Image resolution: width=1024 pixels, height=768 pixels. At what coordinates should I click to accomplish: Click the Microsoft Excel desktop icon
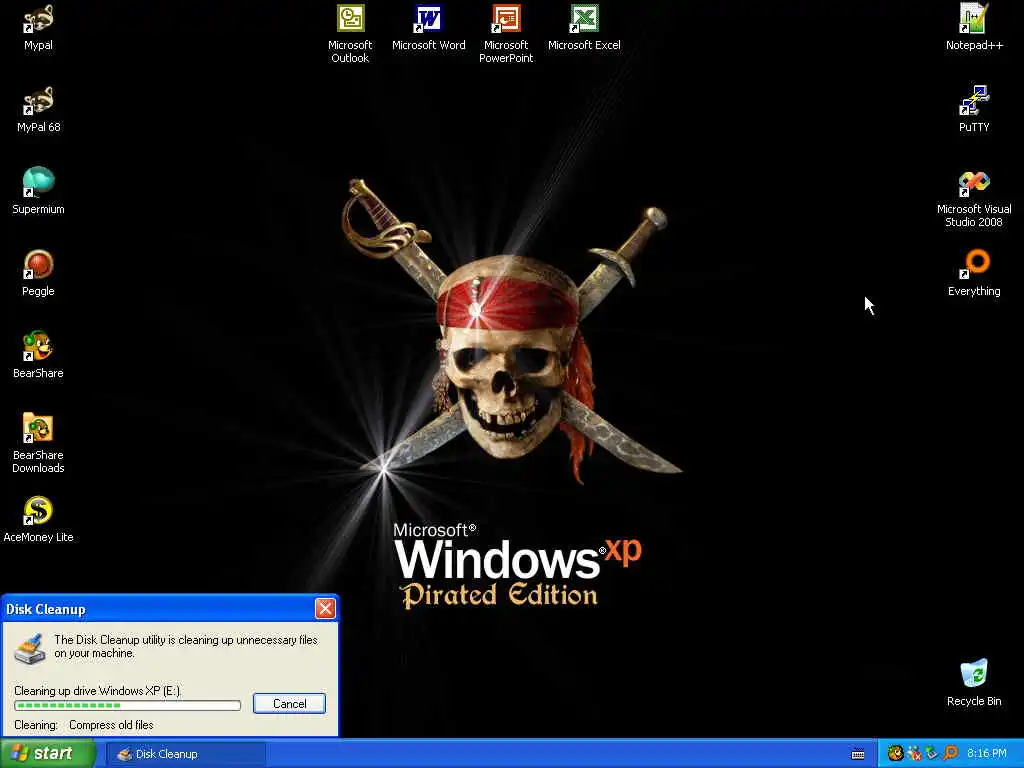tap(584, 27)
